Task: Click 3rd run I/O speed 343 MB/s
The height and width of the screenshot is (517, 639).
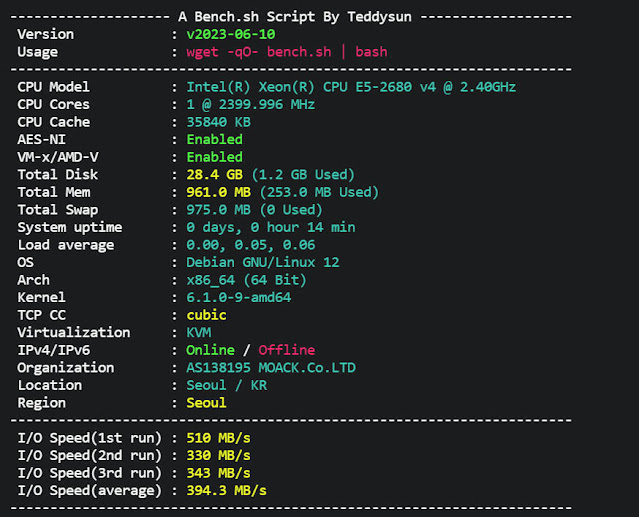Action: (x=218, y=473)
